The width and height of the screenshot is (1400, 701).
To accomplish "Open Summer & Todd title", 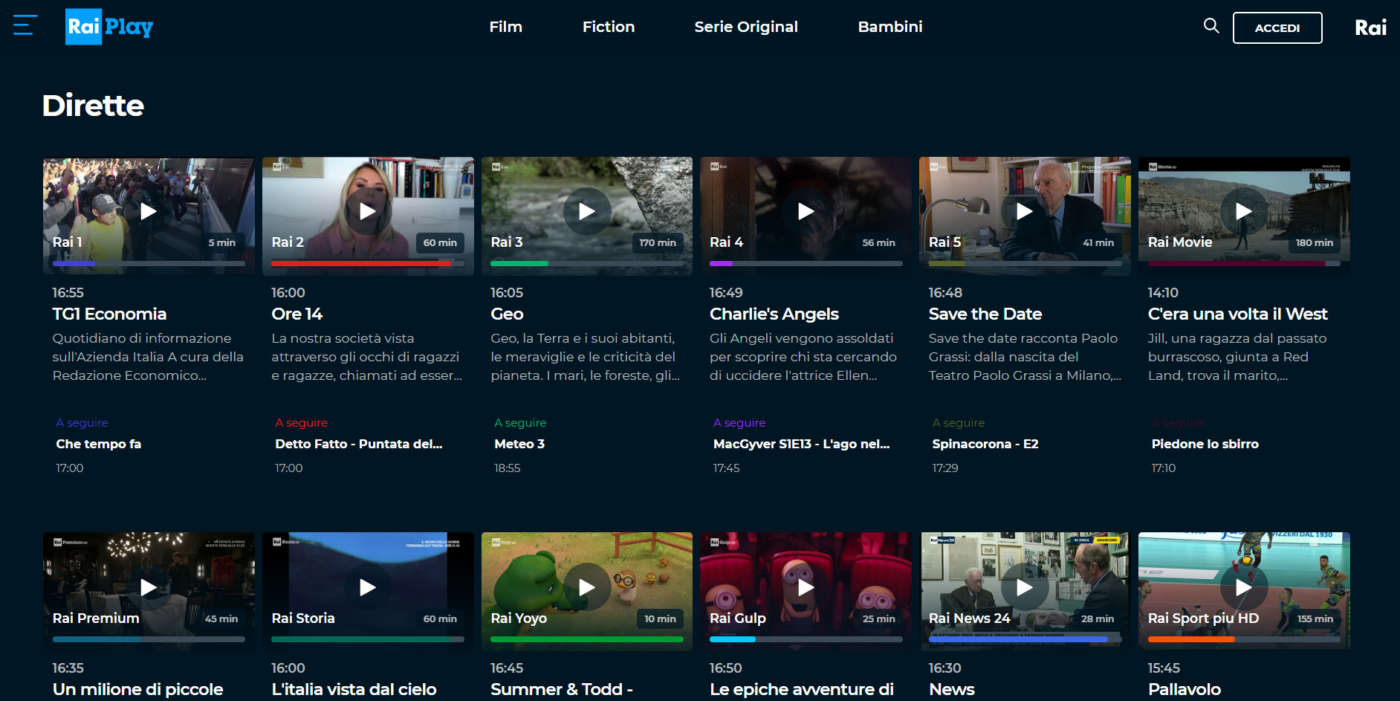I will tap(561, 689).
